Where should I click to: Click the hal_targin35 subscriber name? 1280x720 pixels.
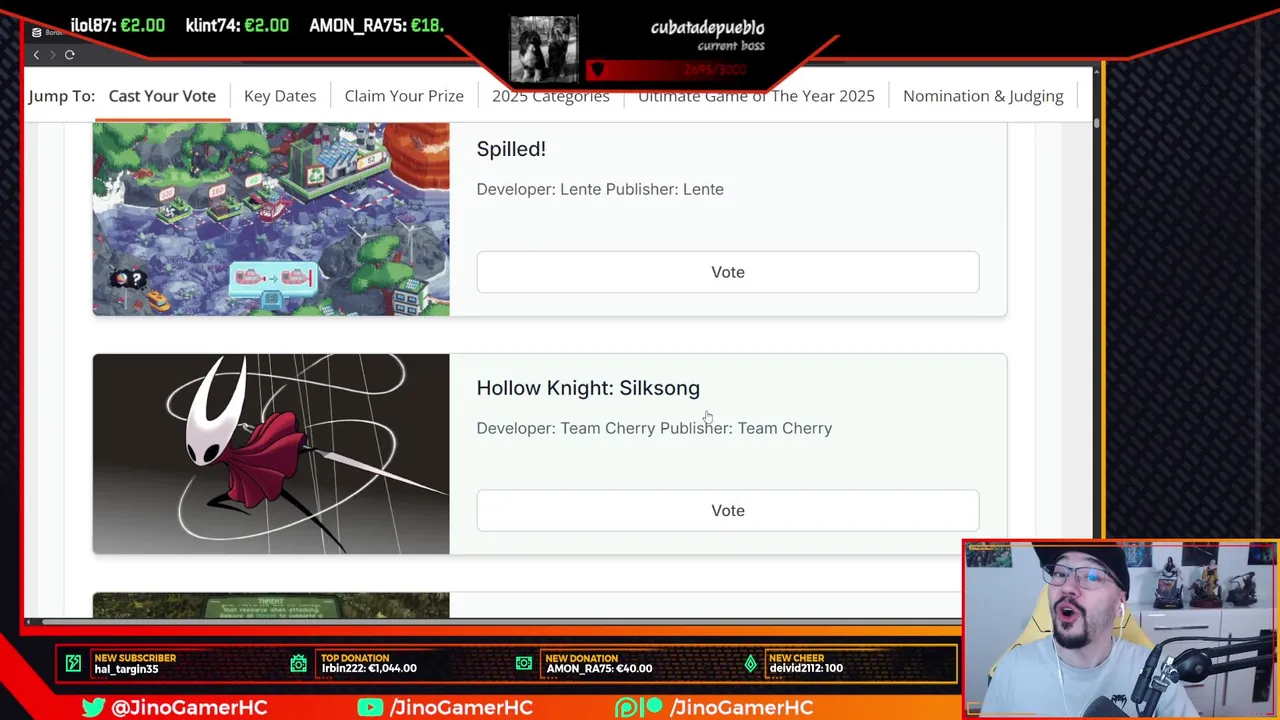tap(126, 669)
